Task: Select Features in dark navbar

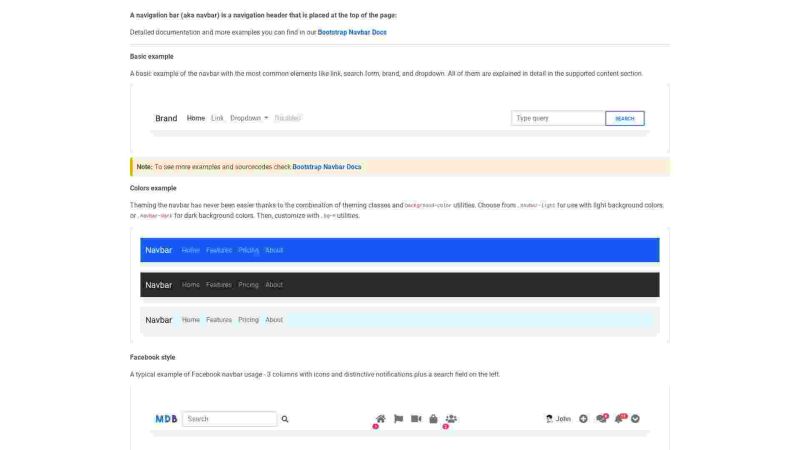Action: (x=219, y=285)
